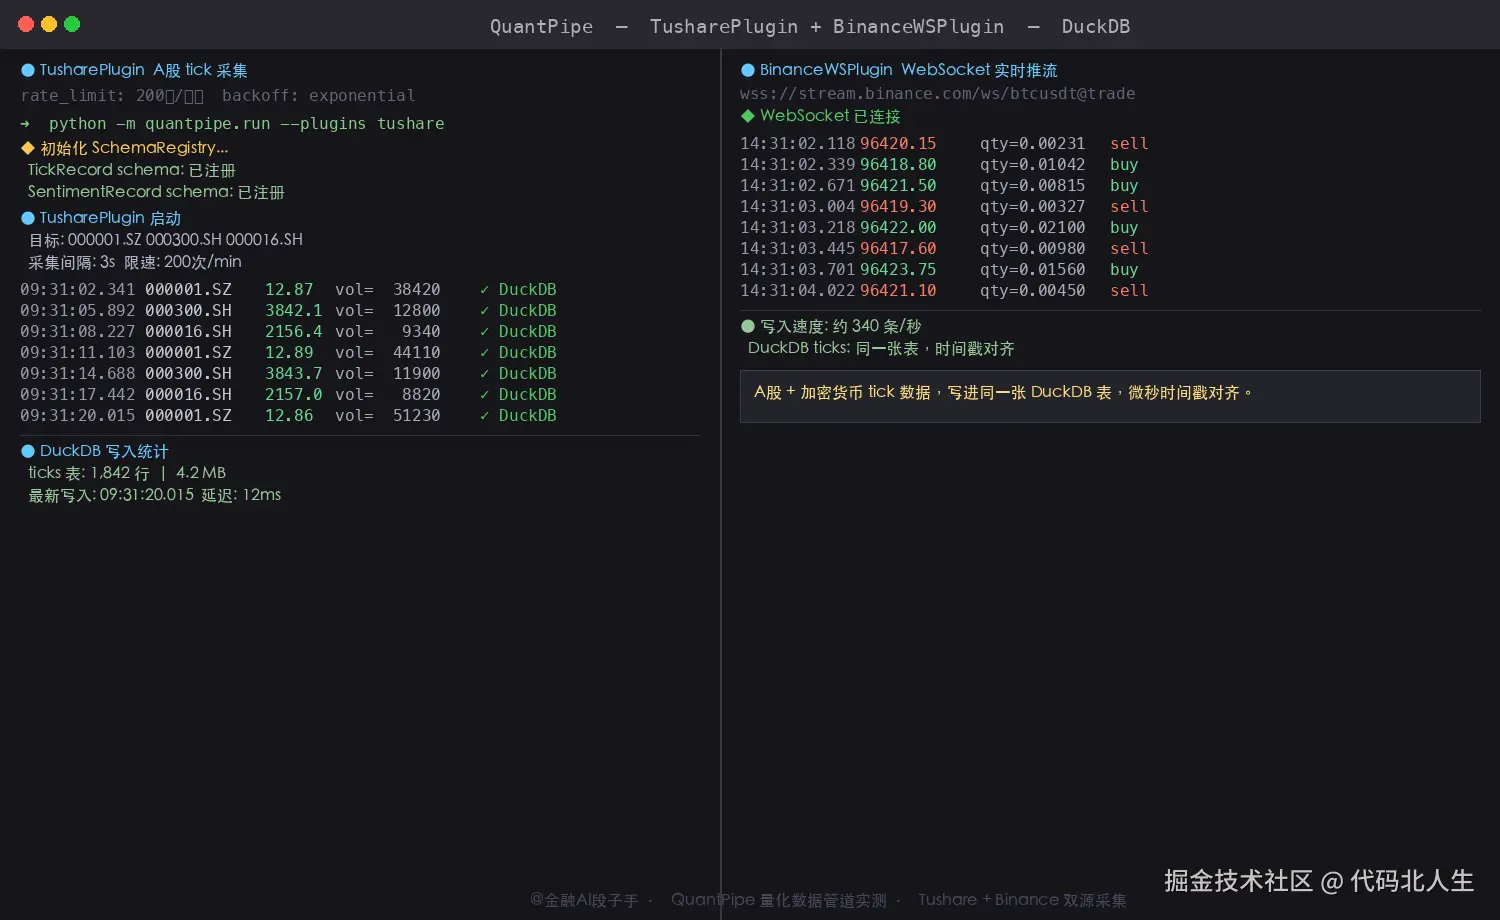
Task: Click the window title starting 'QuantPipe — TusharePlugin'
Action: click(810, 27)
